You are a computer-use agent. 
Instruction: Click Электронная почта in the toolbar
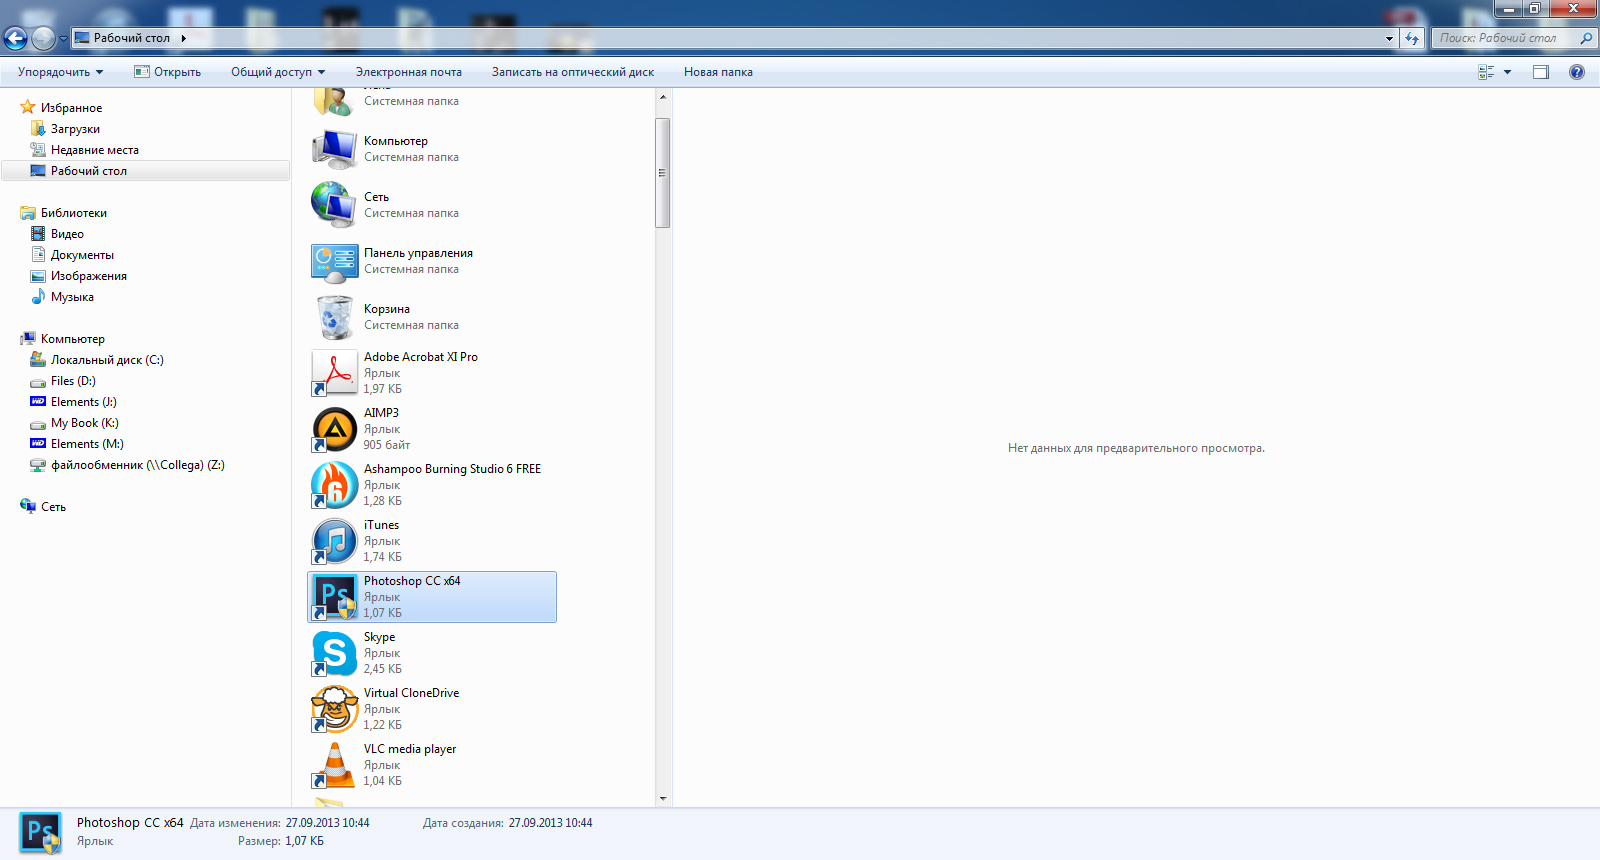[x=409, y=72]
